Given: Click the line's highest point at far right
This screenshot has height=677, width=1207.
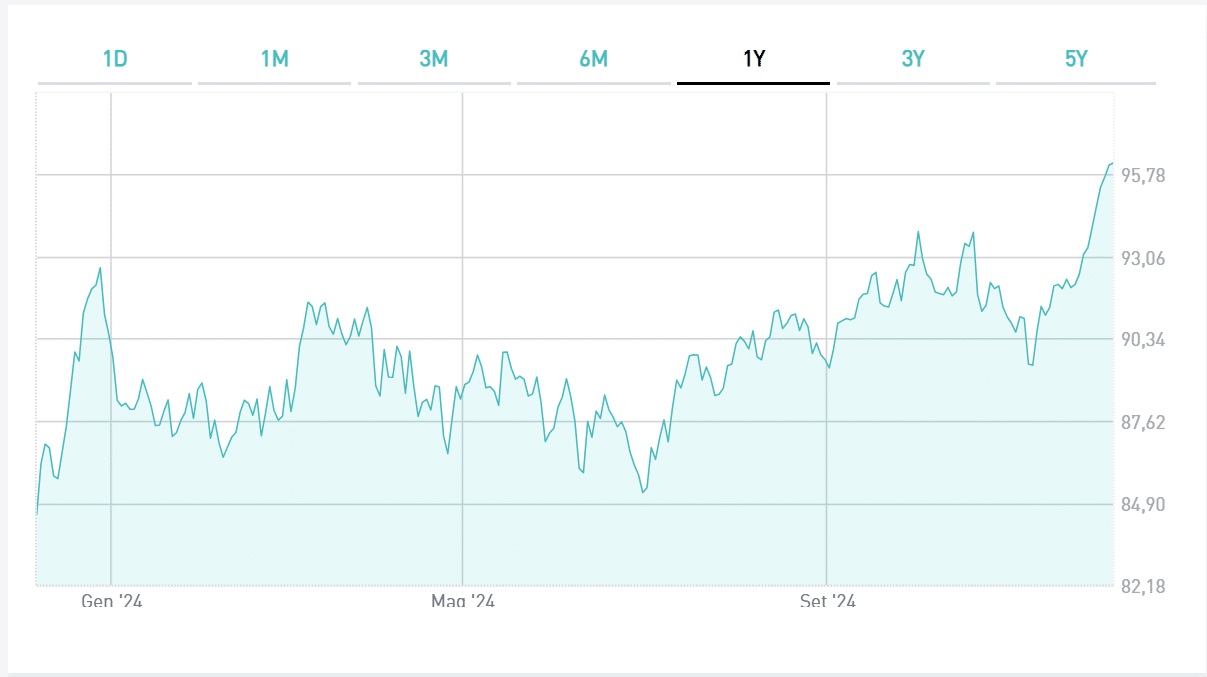Looking at the screenshot, I should coord(1111,163).
